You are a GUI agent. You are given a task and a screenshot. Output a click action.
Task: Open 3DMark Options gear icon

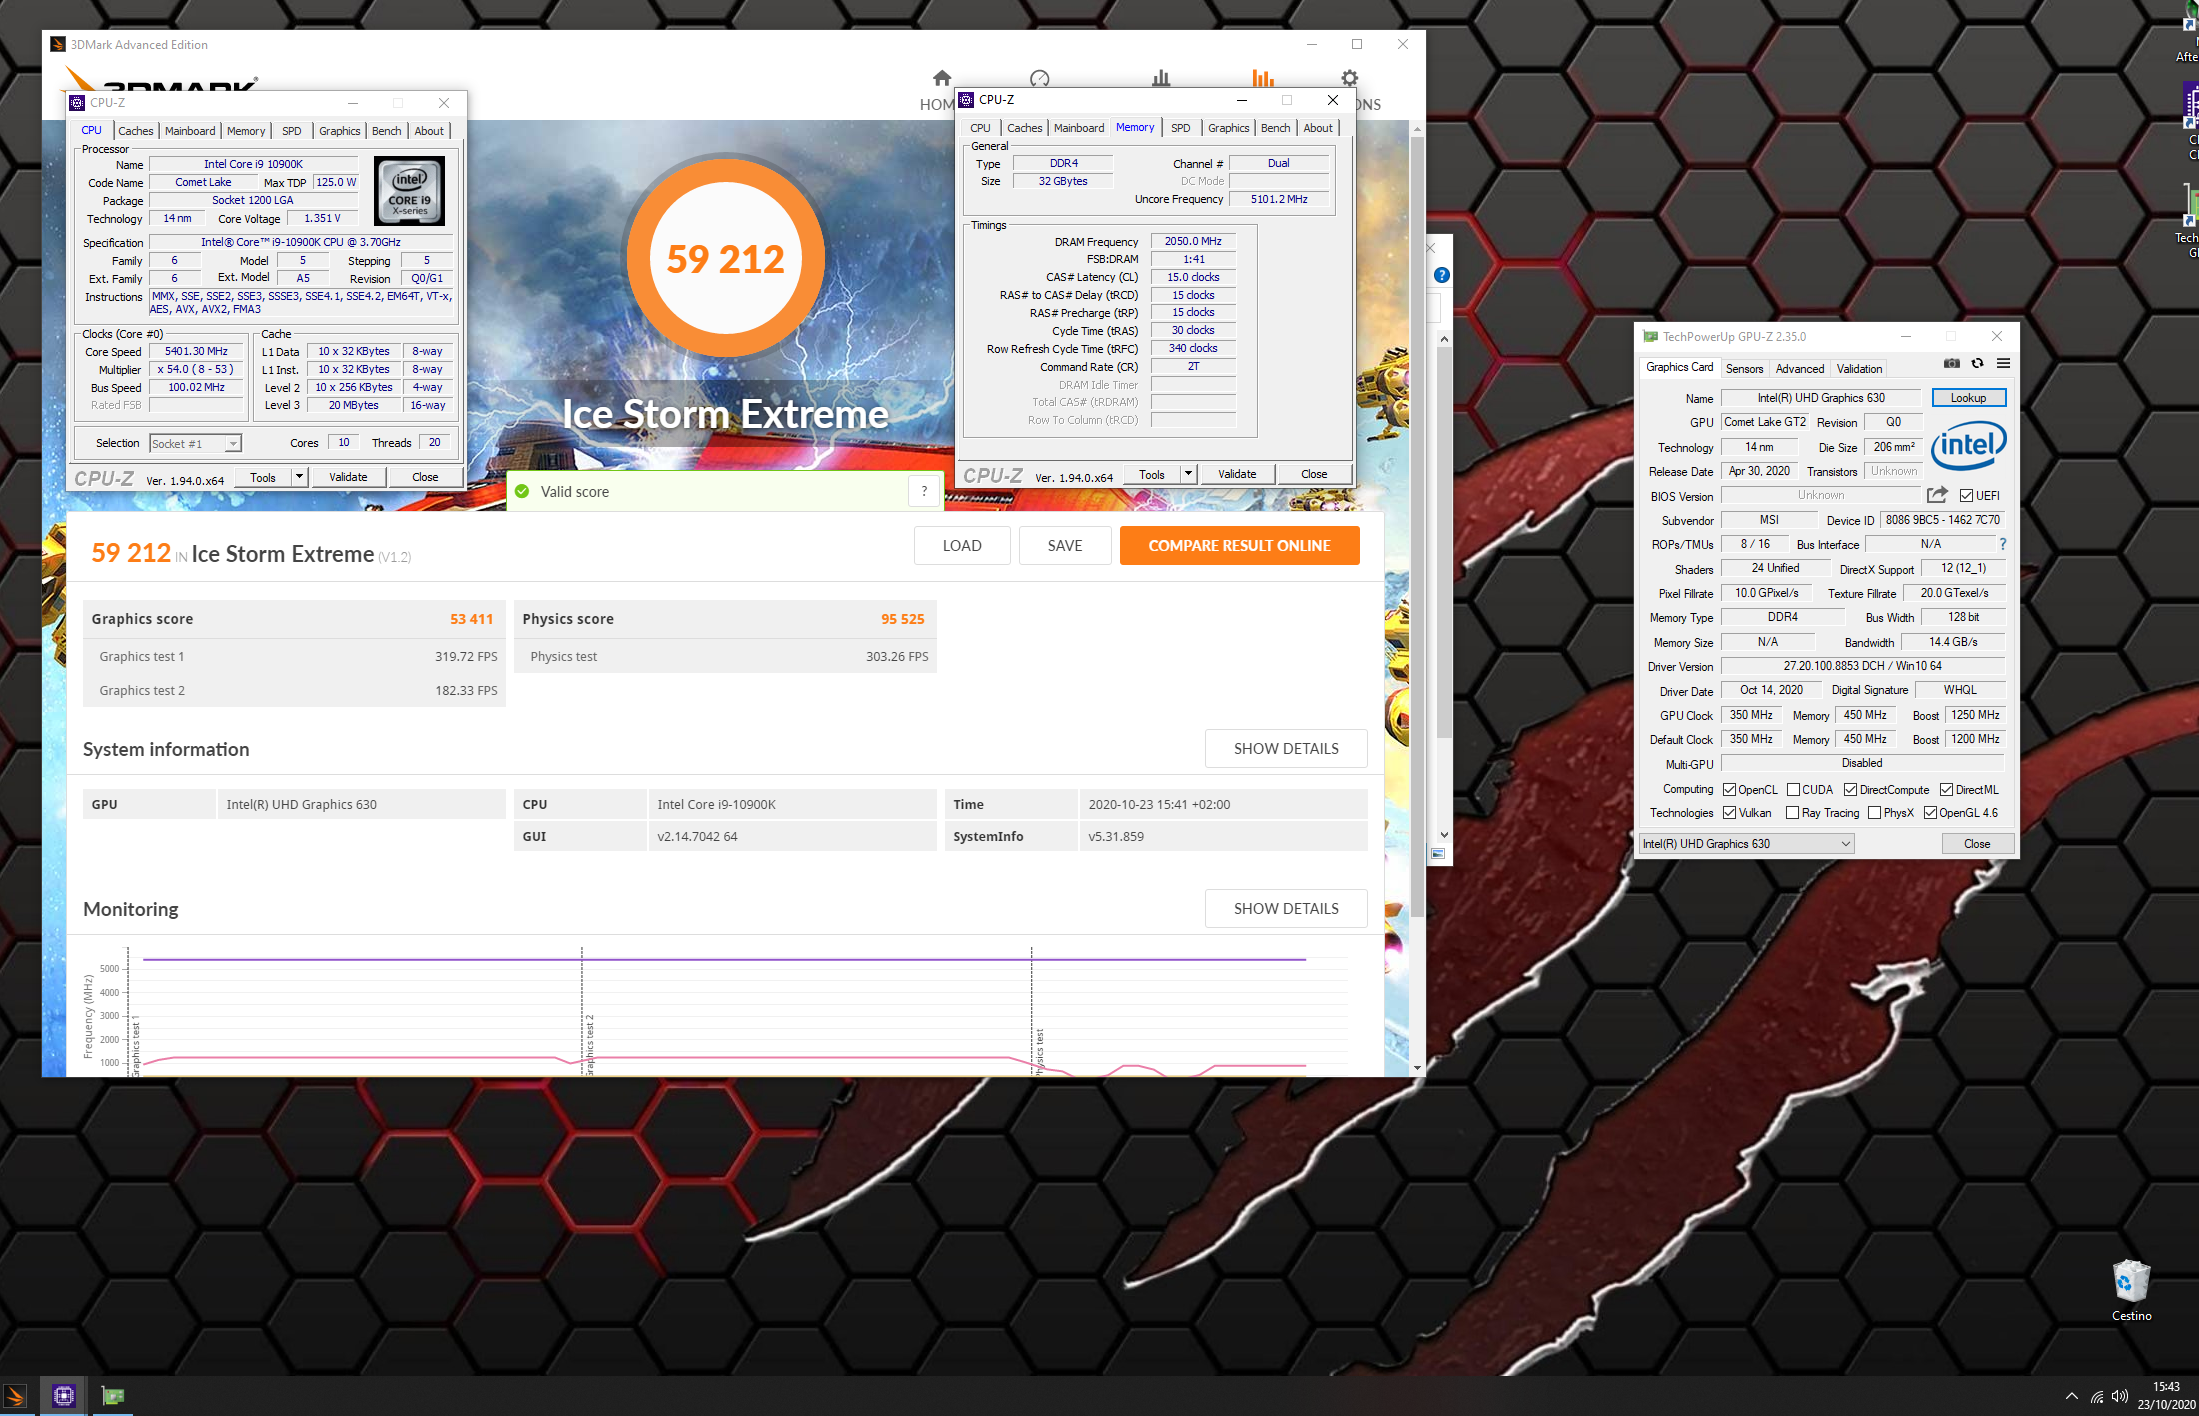(1349, 78)
